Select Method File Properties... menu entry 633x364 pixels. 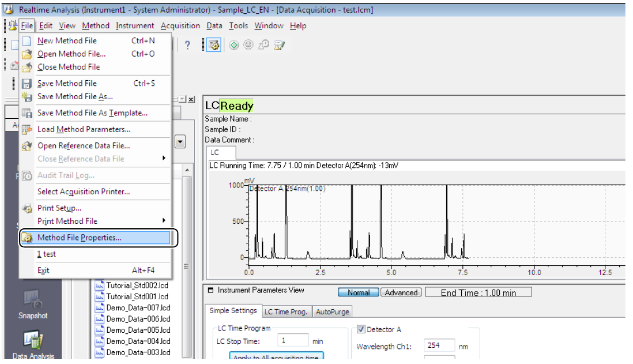tap(95, 238)
